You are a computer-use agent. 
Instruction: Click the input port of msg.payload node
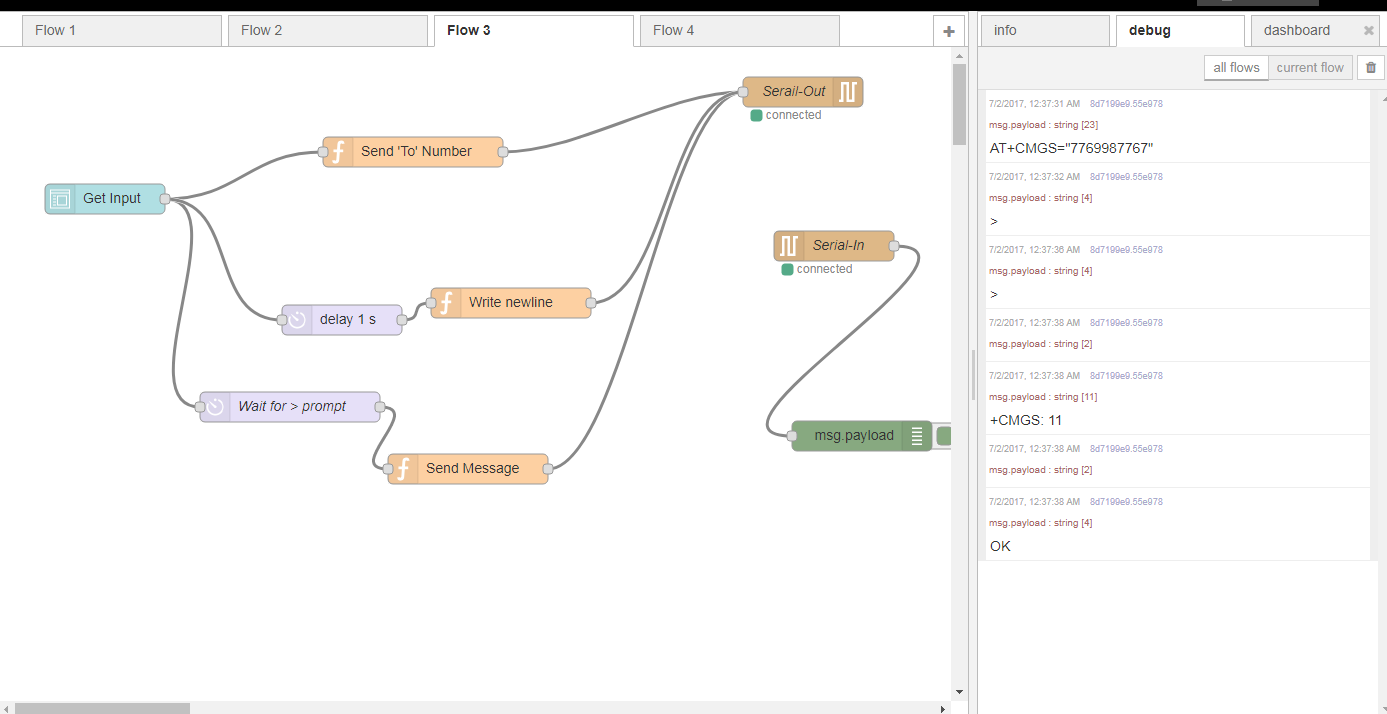792,436
